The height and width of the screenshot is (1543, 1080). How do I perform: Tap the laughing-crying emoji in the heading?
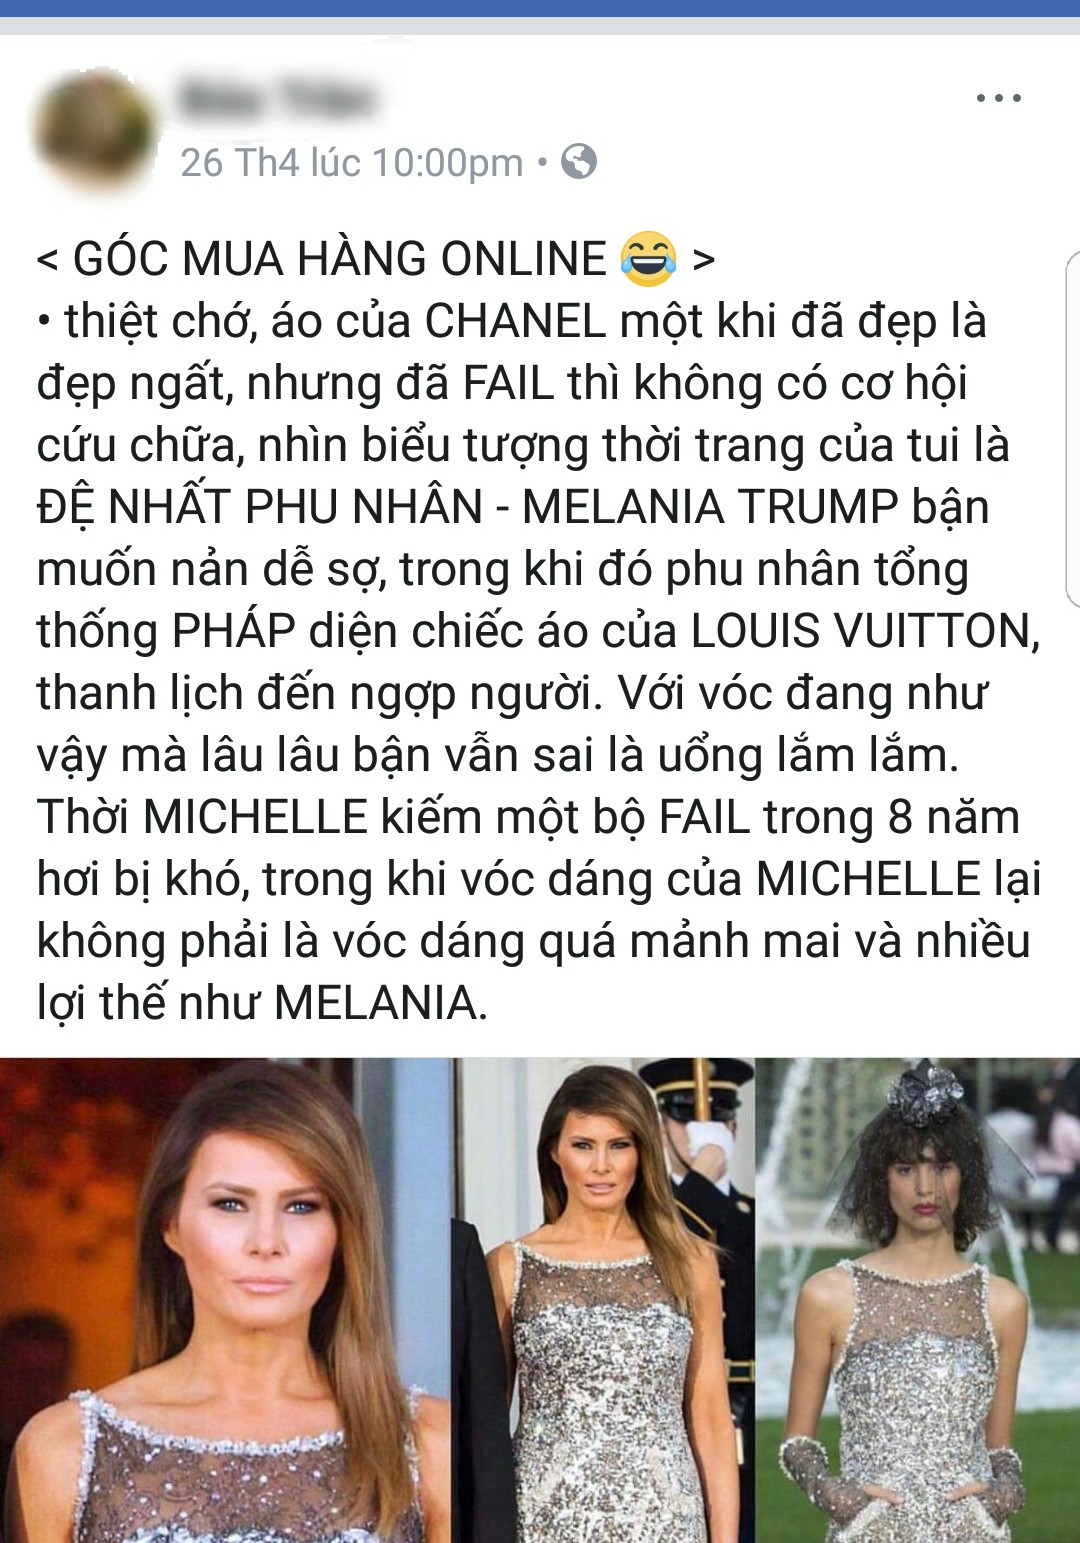(x=648, y=257)
